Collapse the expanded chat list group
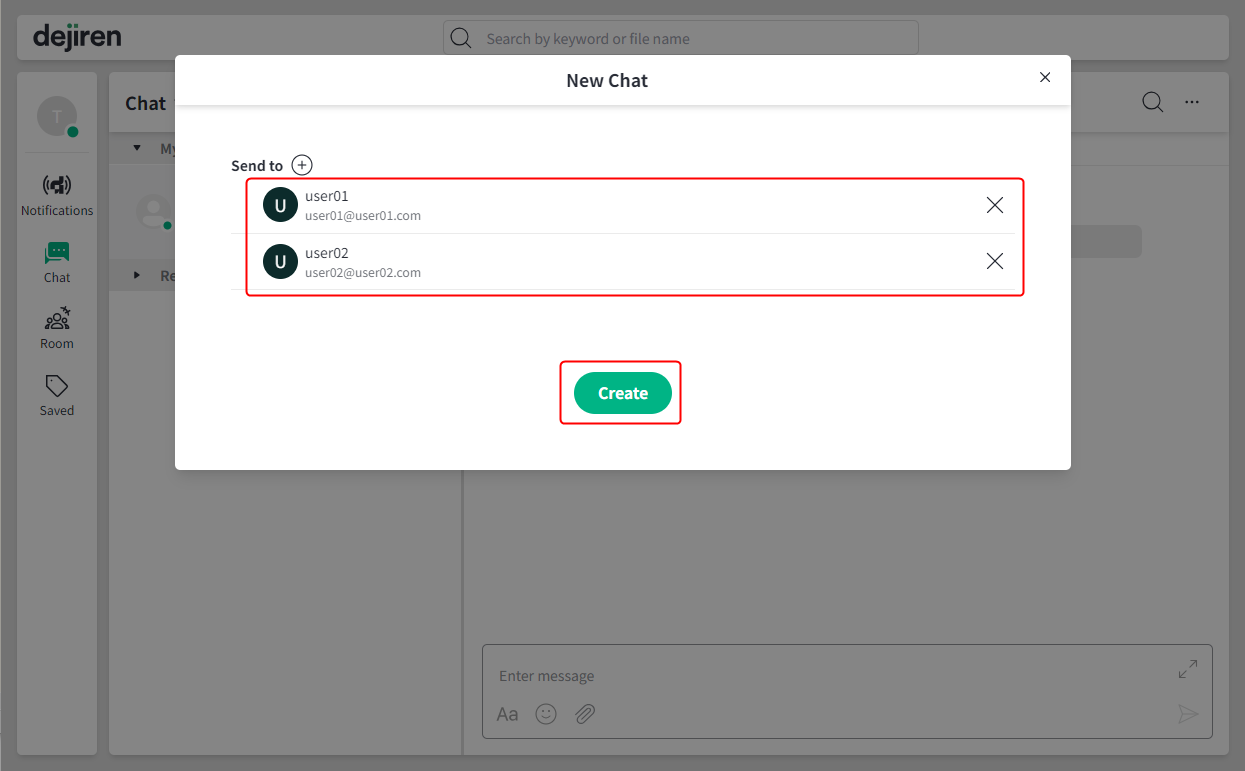 tap(137, 148)
